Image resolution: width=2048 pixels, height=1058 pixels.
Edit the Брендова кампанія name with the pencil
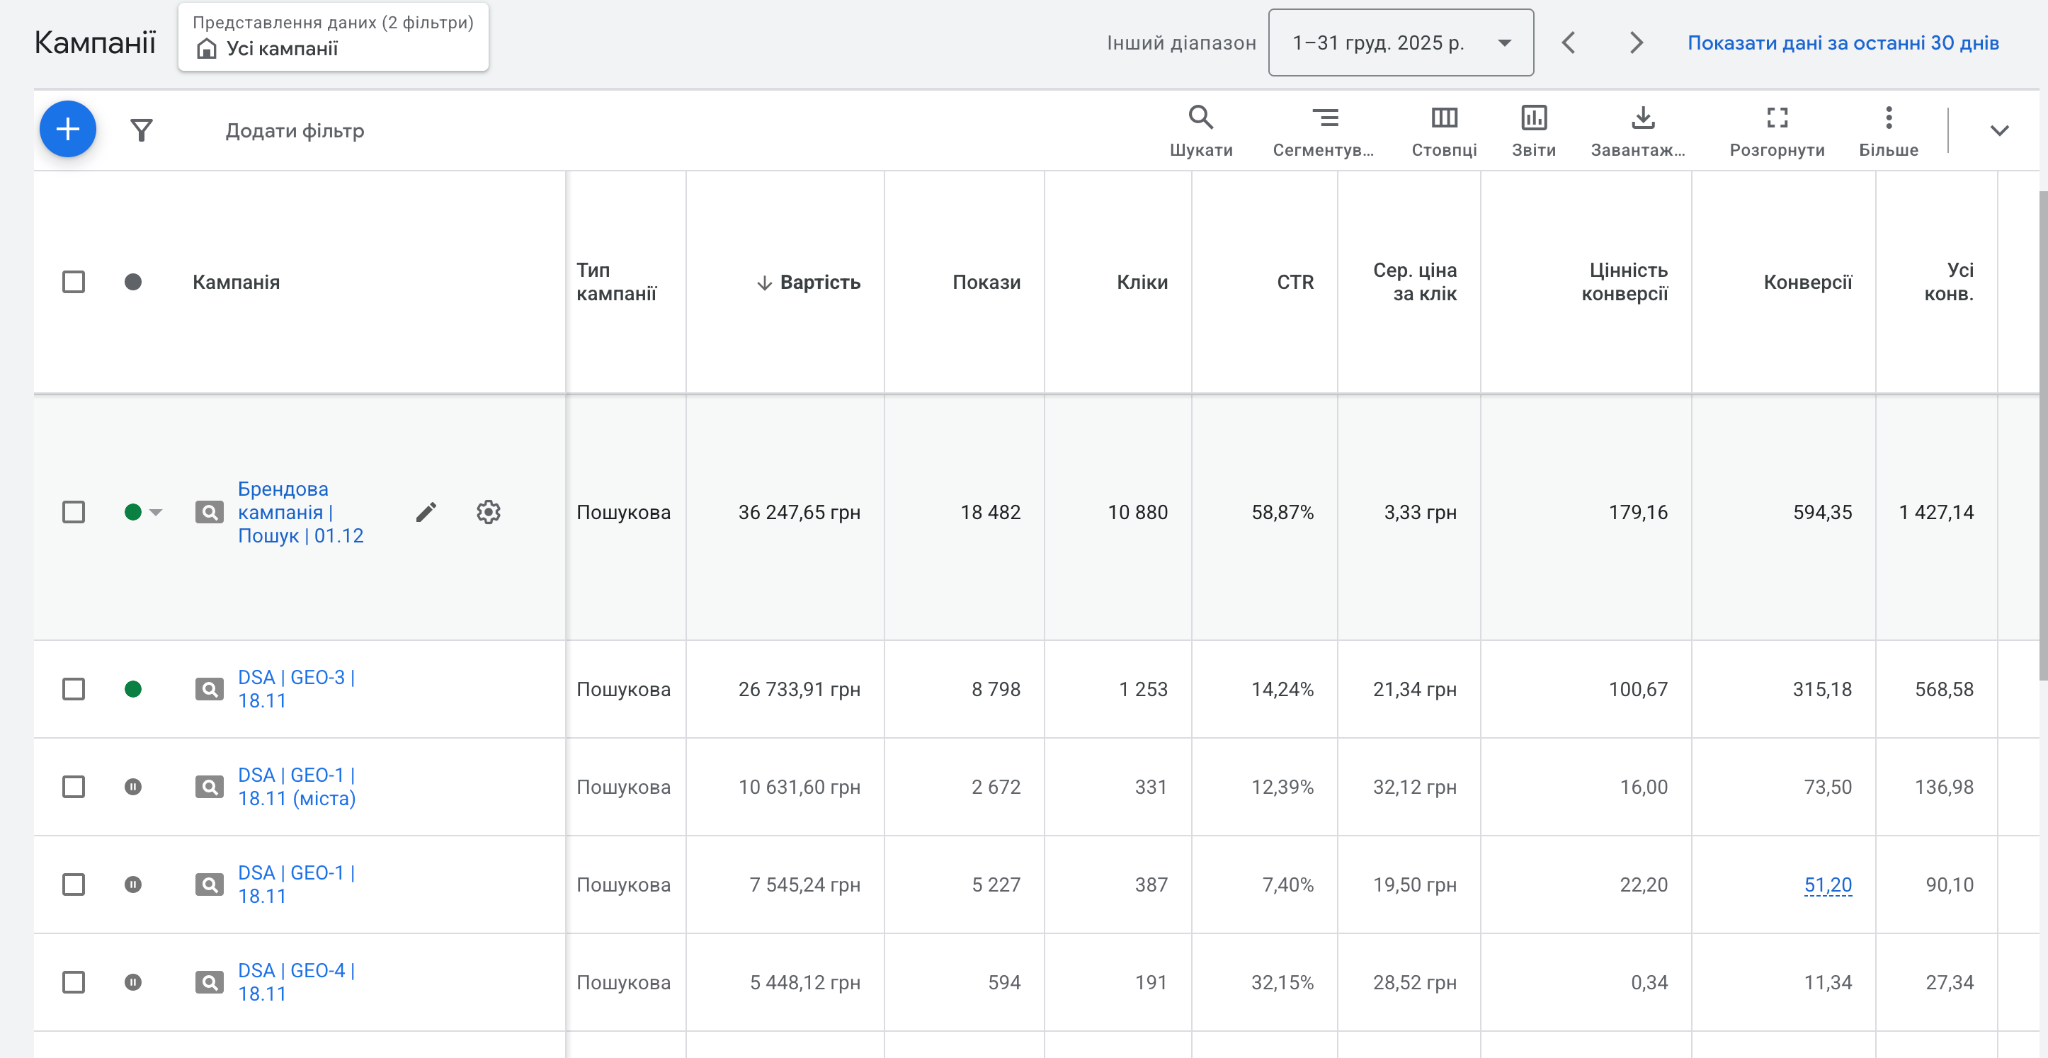tap(426, 512)
